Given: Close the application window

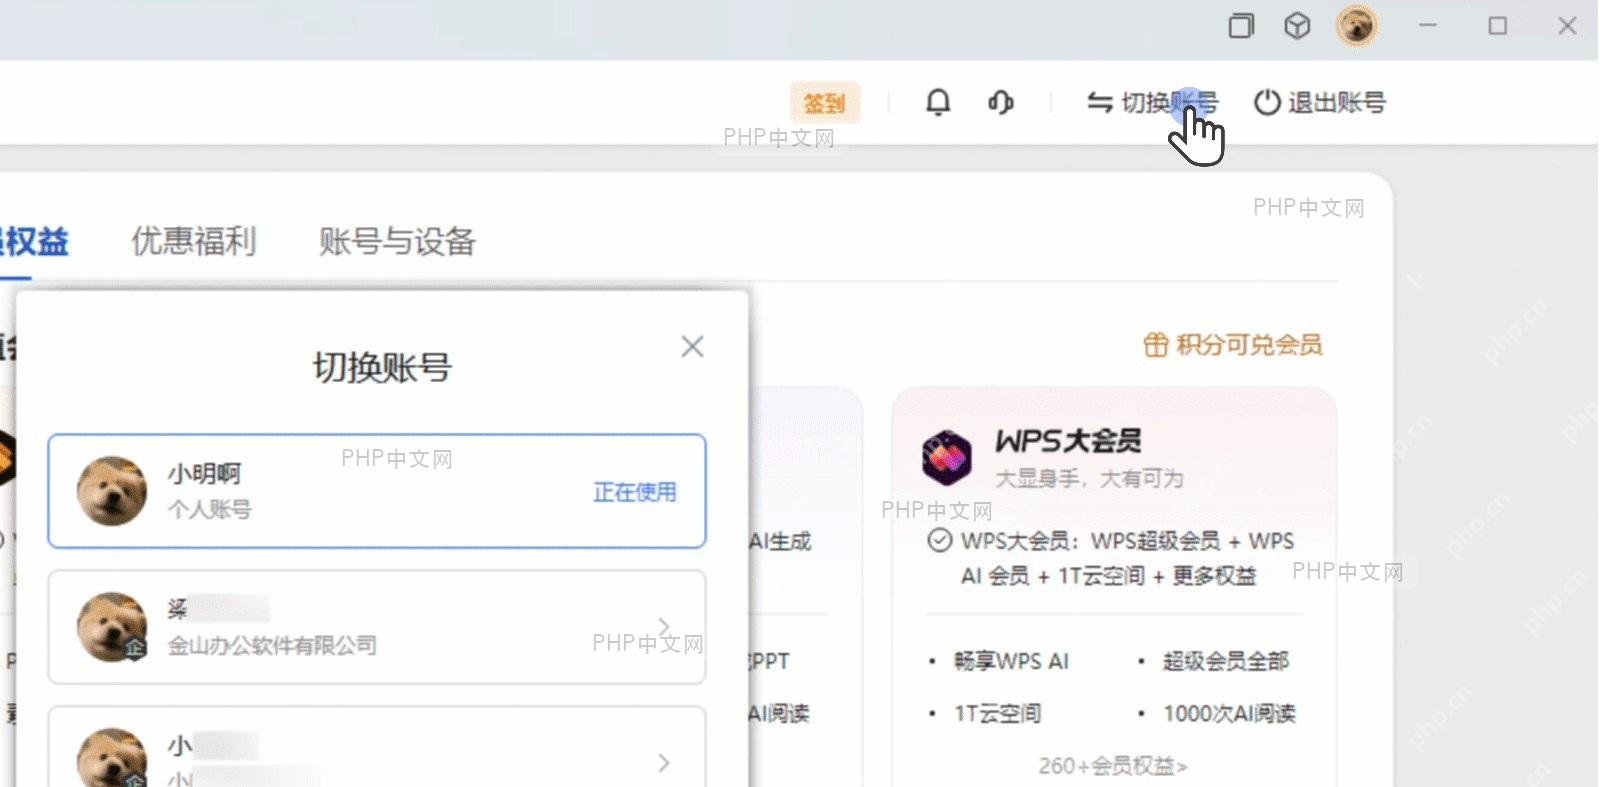Looking at the screenshot, I should pyautogui.click(x=1567, y=26).
